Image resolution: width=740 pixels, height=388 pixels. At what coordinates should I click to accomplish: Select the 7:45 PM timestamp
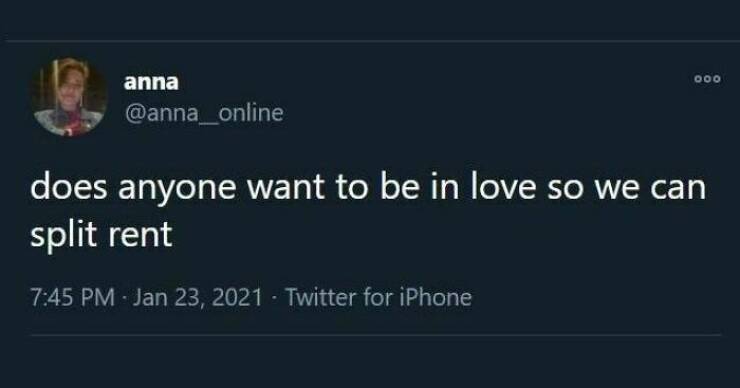(73, 297)
